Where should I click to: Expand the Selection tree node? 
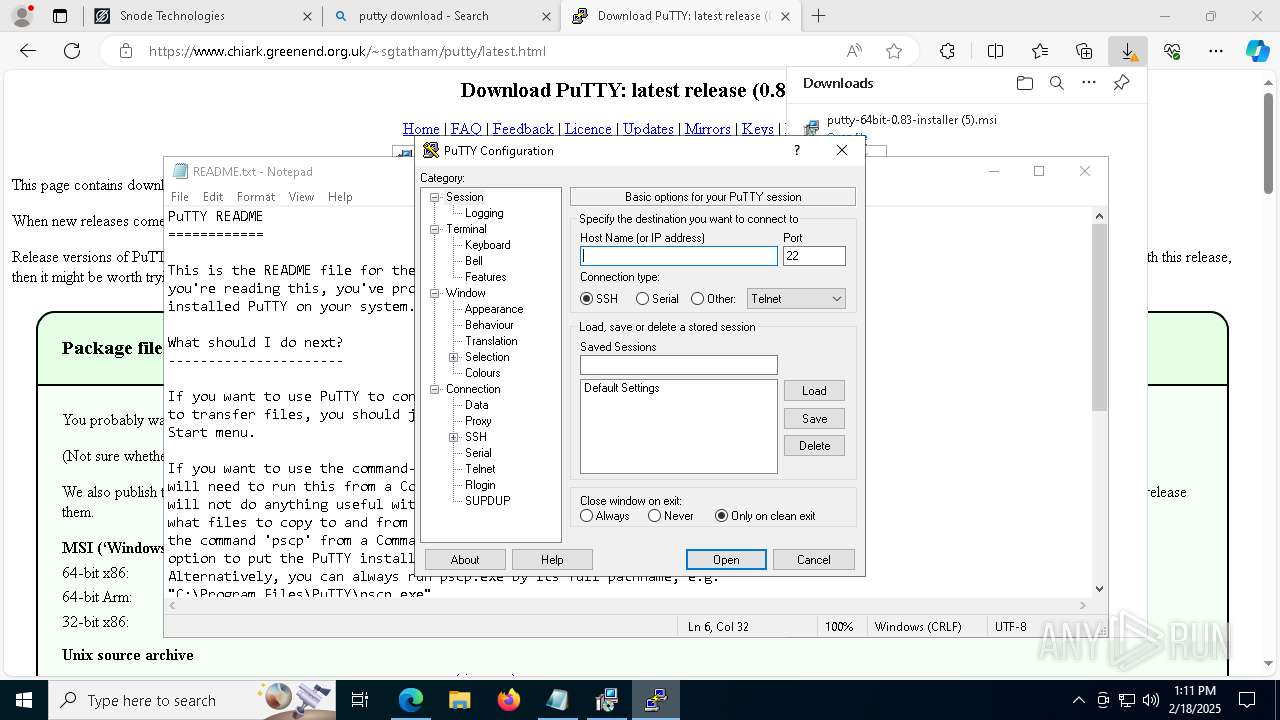454,357
